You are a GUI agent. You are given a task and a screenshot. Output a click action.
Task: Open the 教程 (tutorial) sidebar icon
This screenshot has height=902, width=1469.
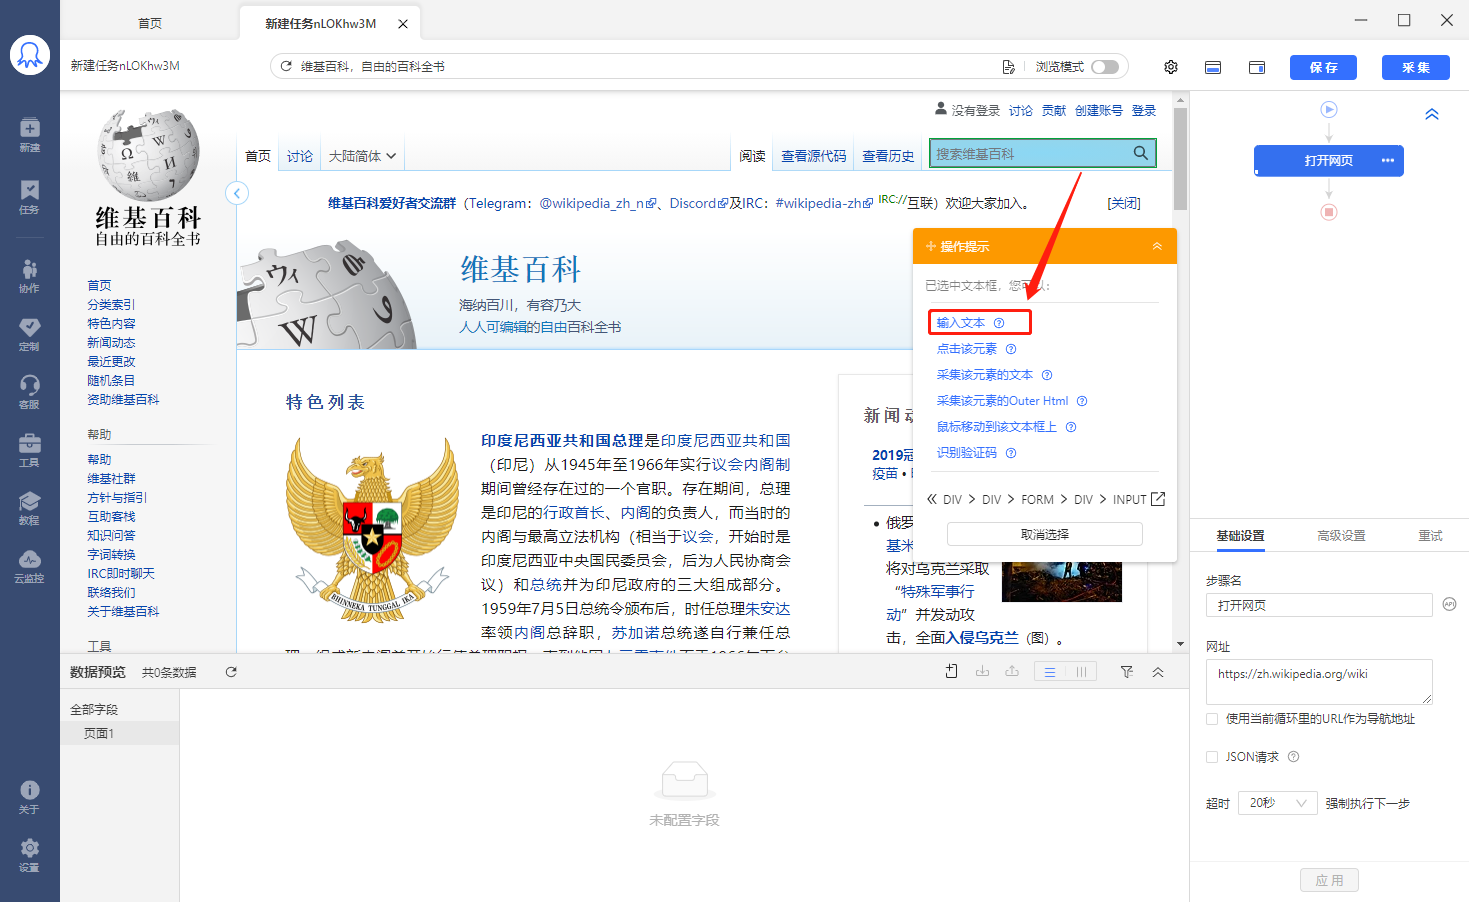pyautogui.click(x=30, y=508)
